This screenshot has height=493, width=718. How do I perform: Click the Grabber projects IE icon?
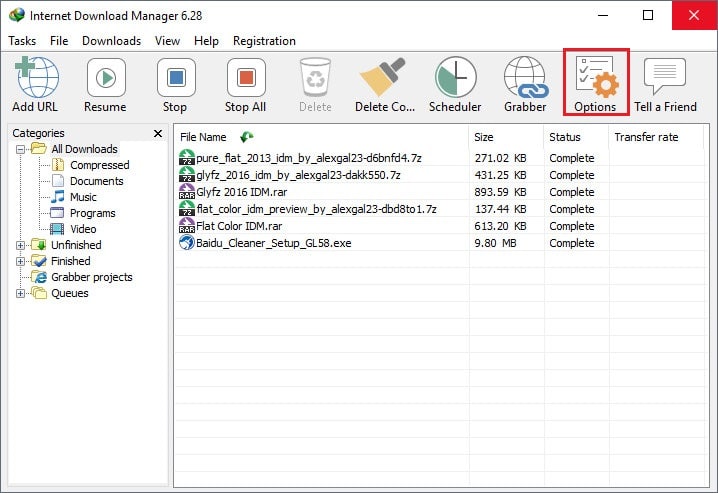pyautogui.click(x=39, y=276)
